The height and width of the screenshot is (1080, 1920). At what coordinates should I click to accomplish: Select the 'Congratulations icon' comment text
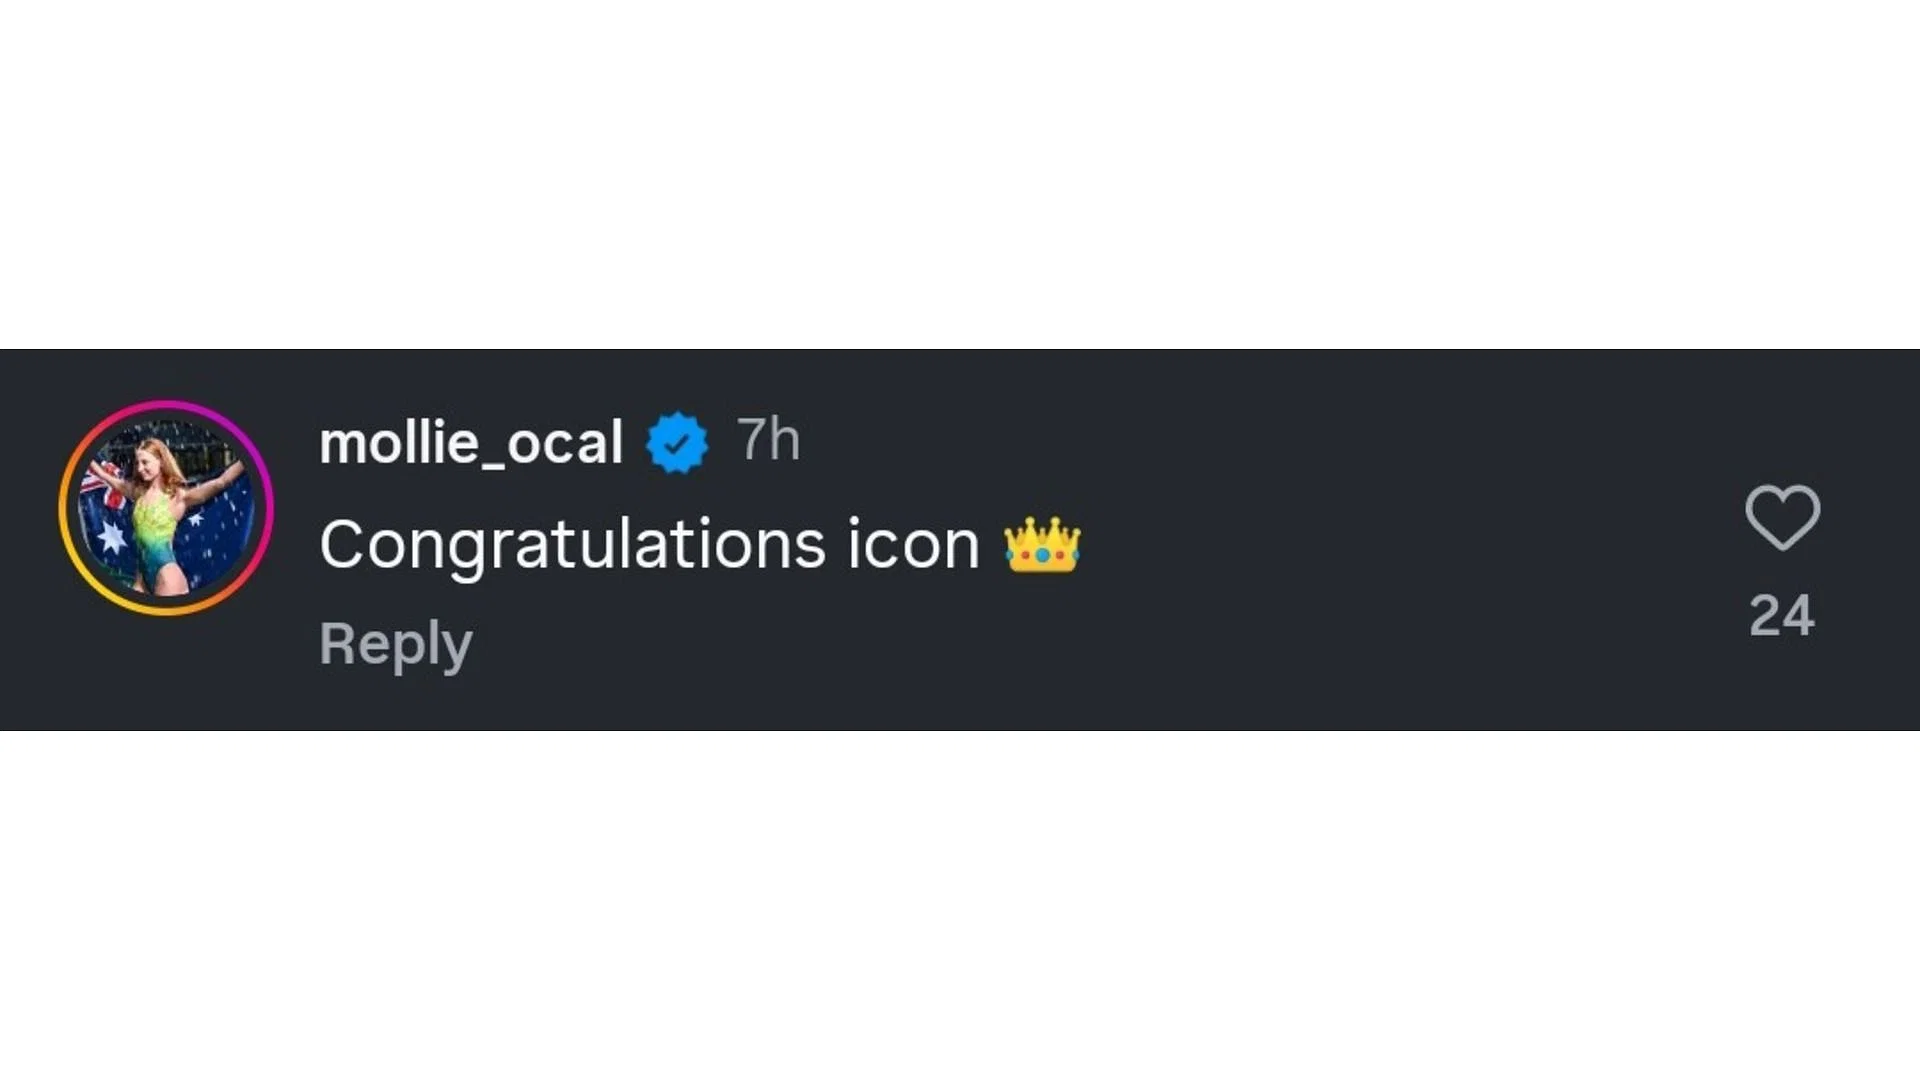649,545
